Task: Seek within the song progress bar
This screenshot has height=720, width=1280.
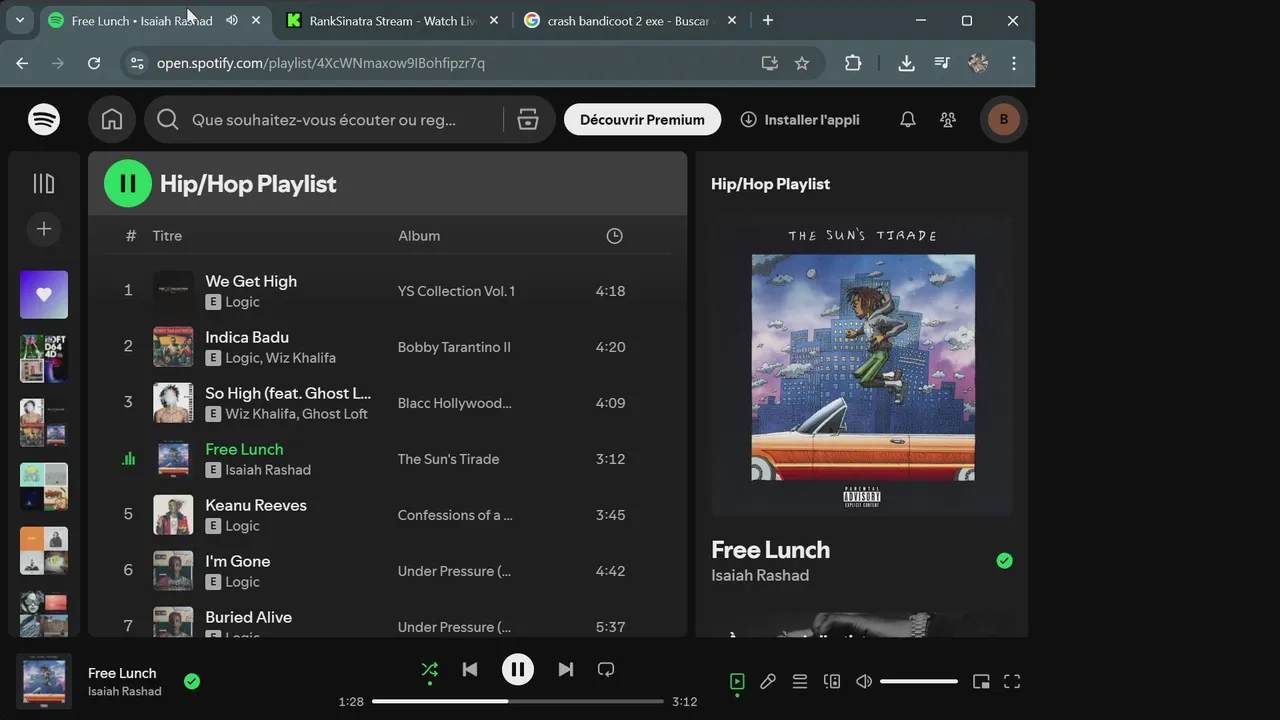Action: (518, 702)
